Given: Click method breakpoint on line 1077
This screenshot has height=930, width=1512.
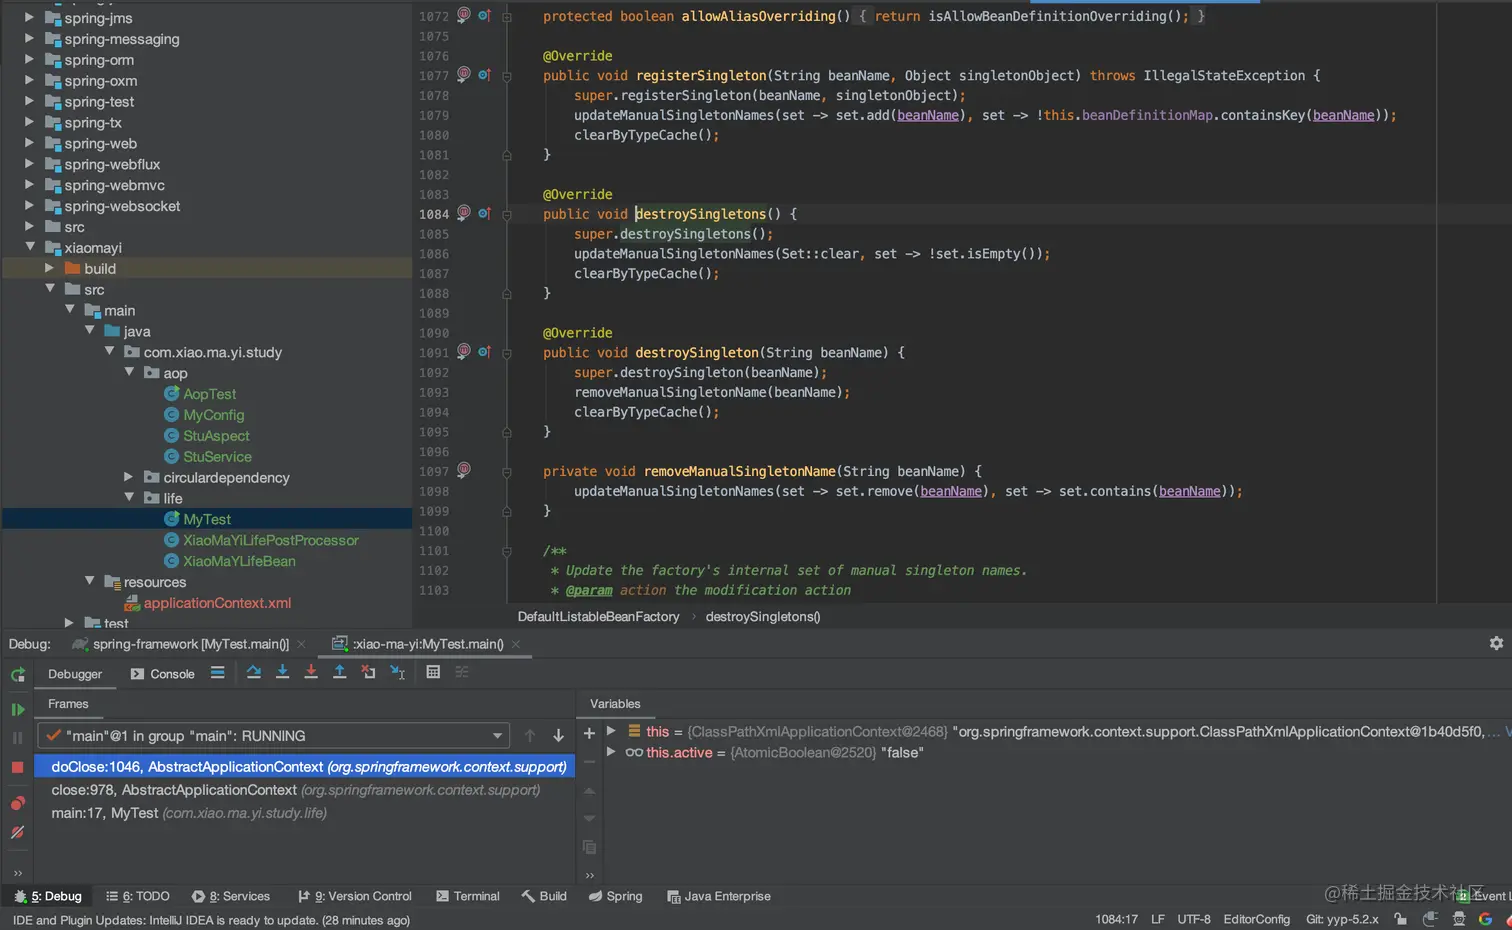Looking at the screenshot, I should (x=464, y=74).
